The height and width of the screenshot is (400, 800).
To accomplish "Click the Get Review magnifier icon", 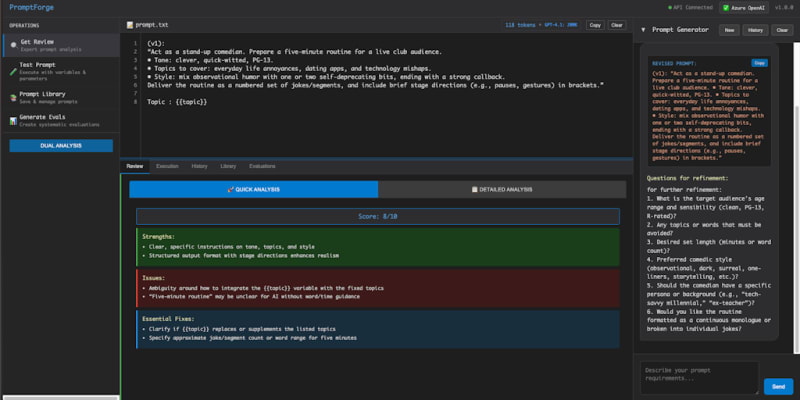I will coord(11,45).
